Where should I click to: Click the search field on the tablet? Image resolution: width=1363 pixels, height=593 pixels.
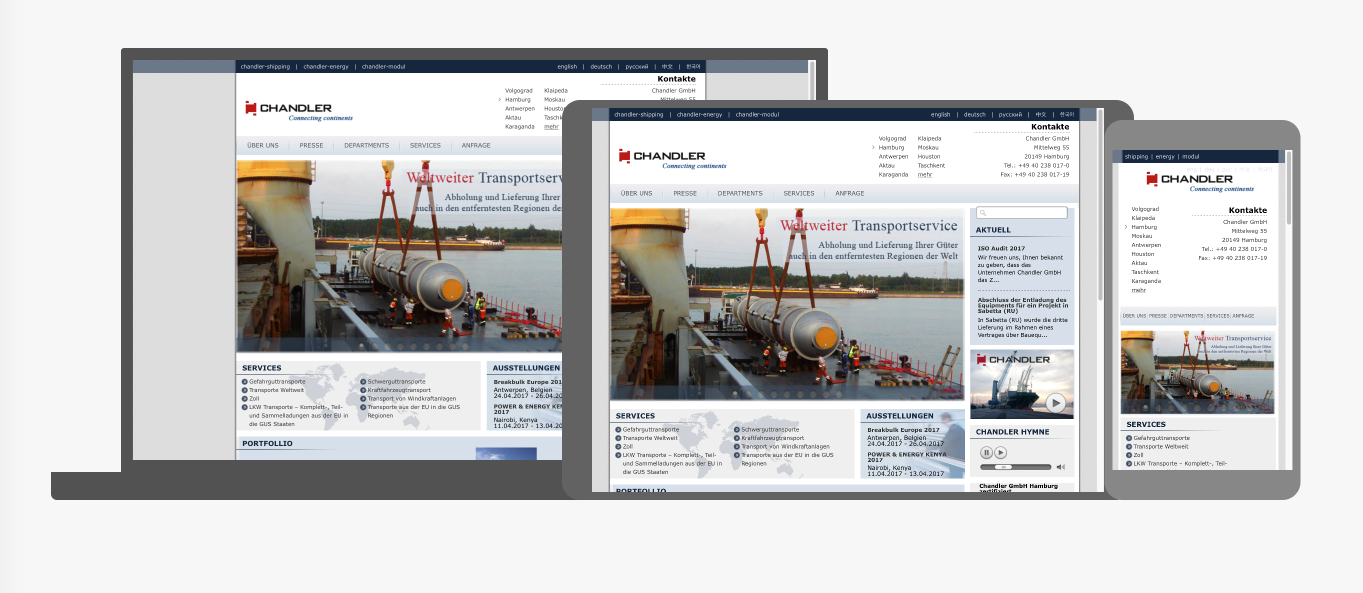1021,213
